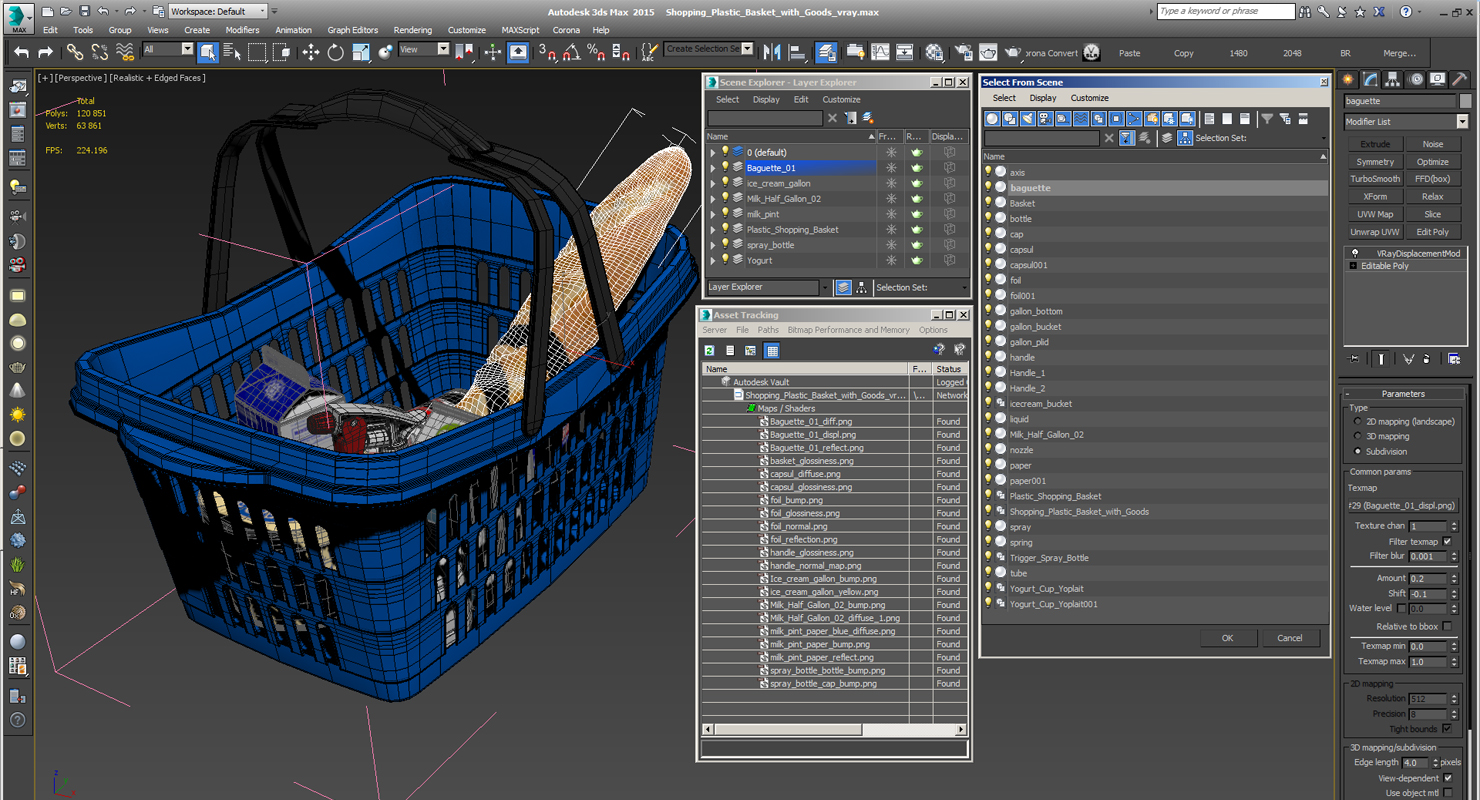The height and width of the screenshot is (800, 1480).
Task: Toggle visibility bulb for Baguette_01 layer
Action: tap(725, 168)
